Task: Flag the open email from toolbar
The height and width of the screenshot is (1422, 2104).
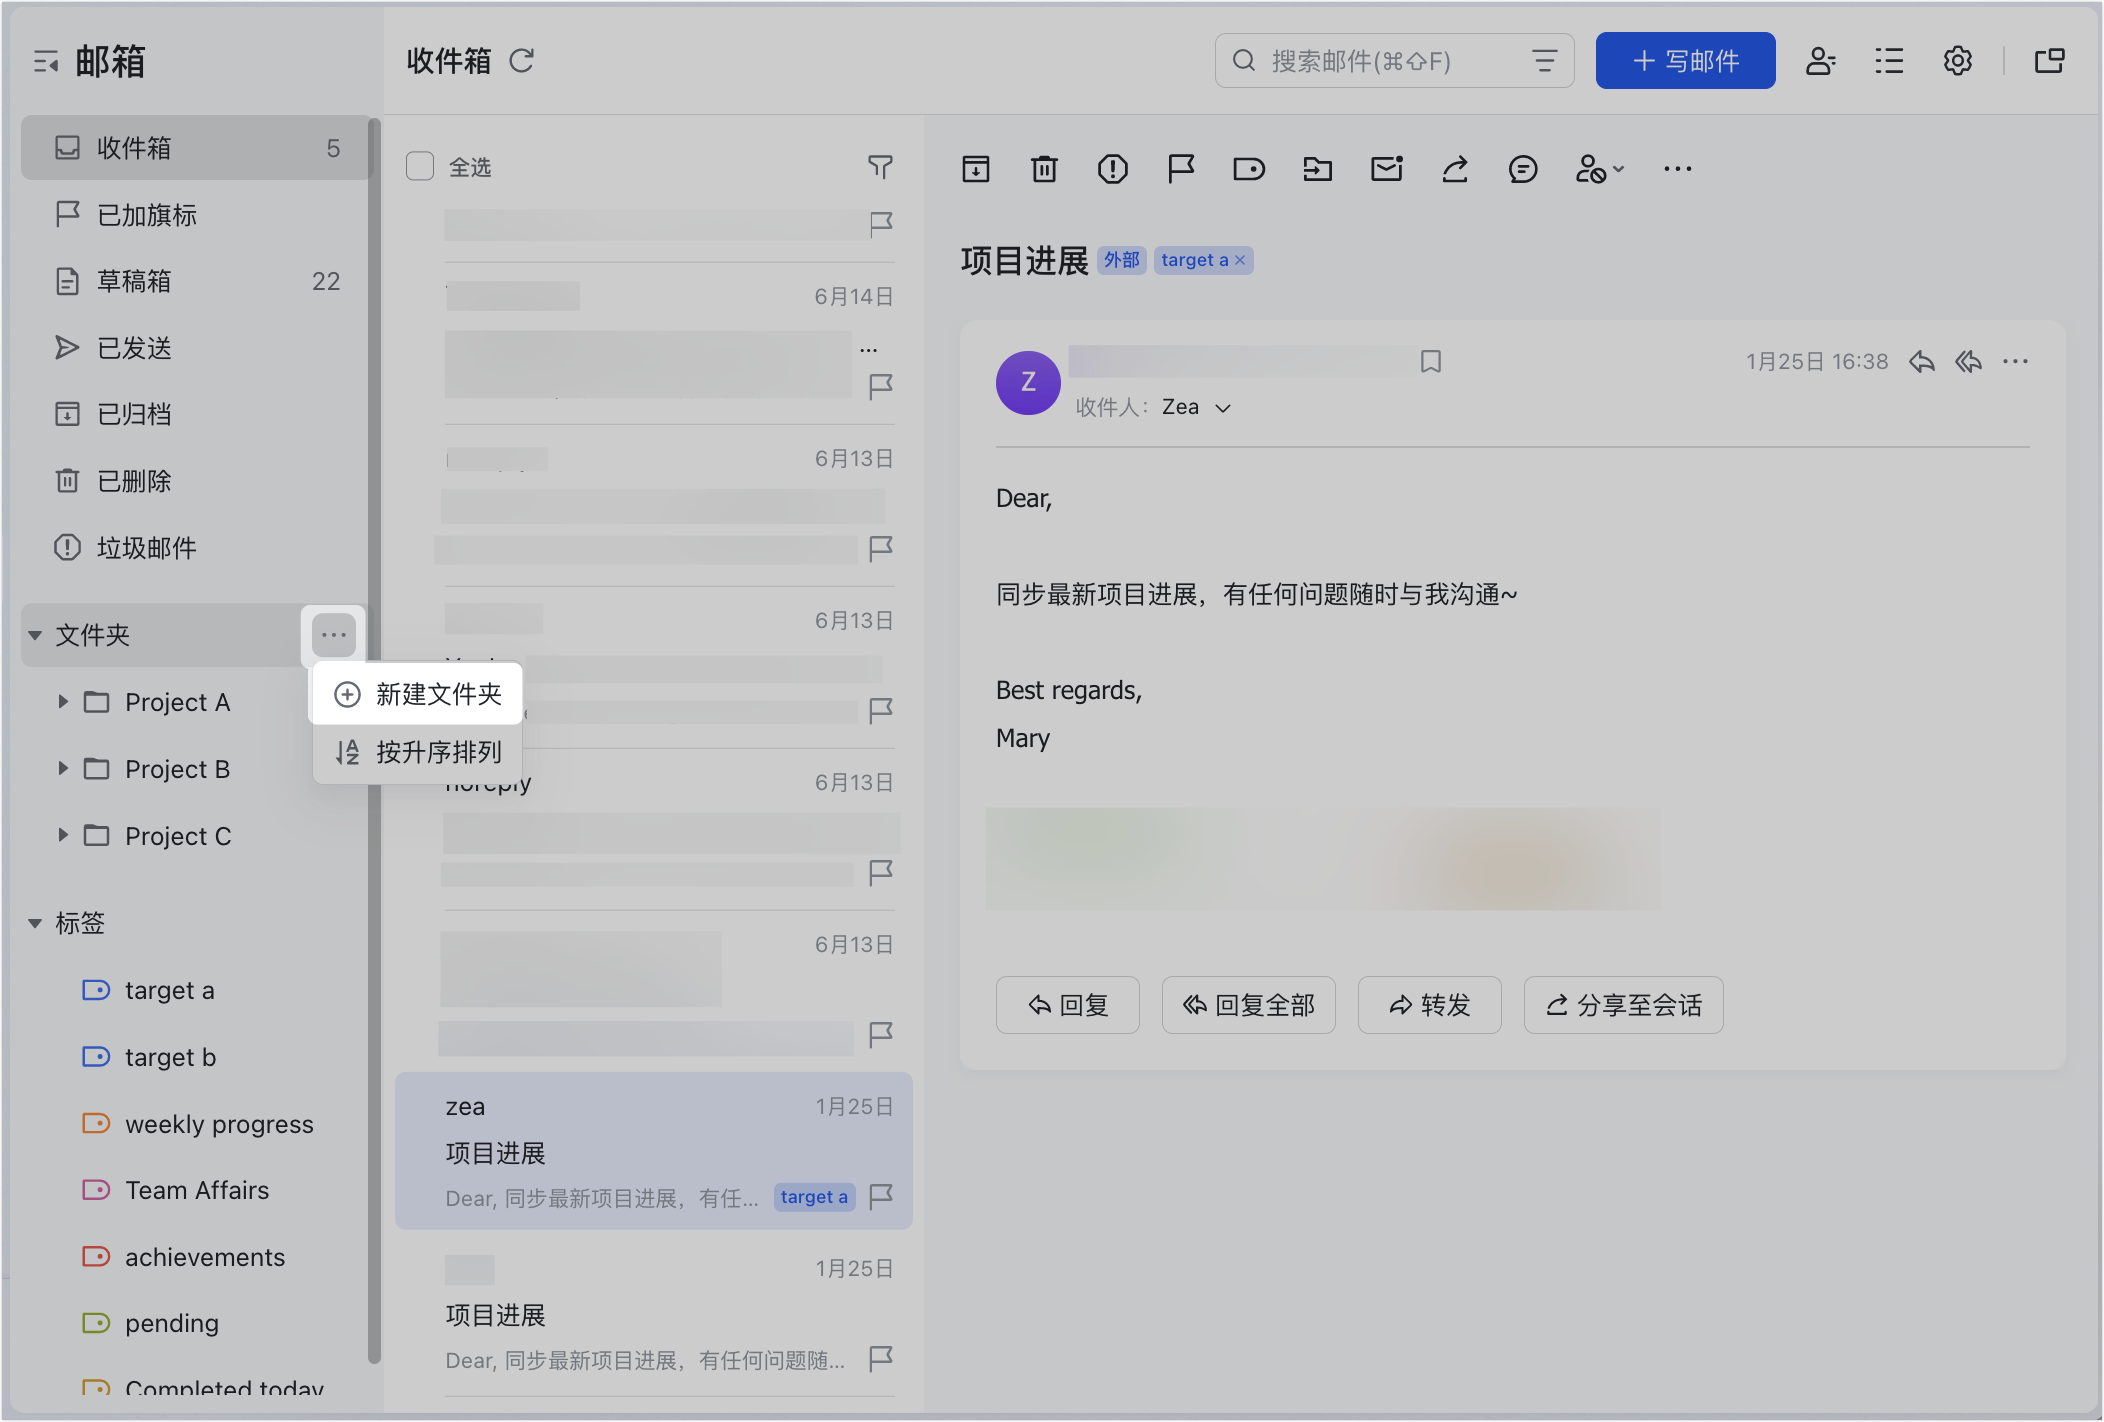Action: tap(1181, 169)
